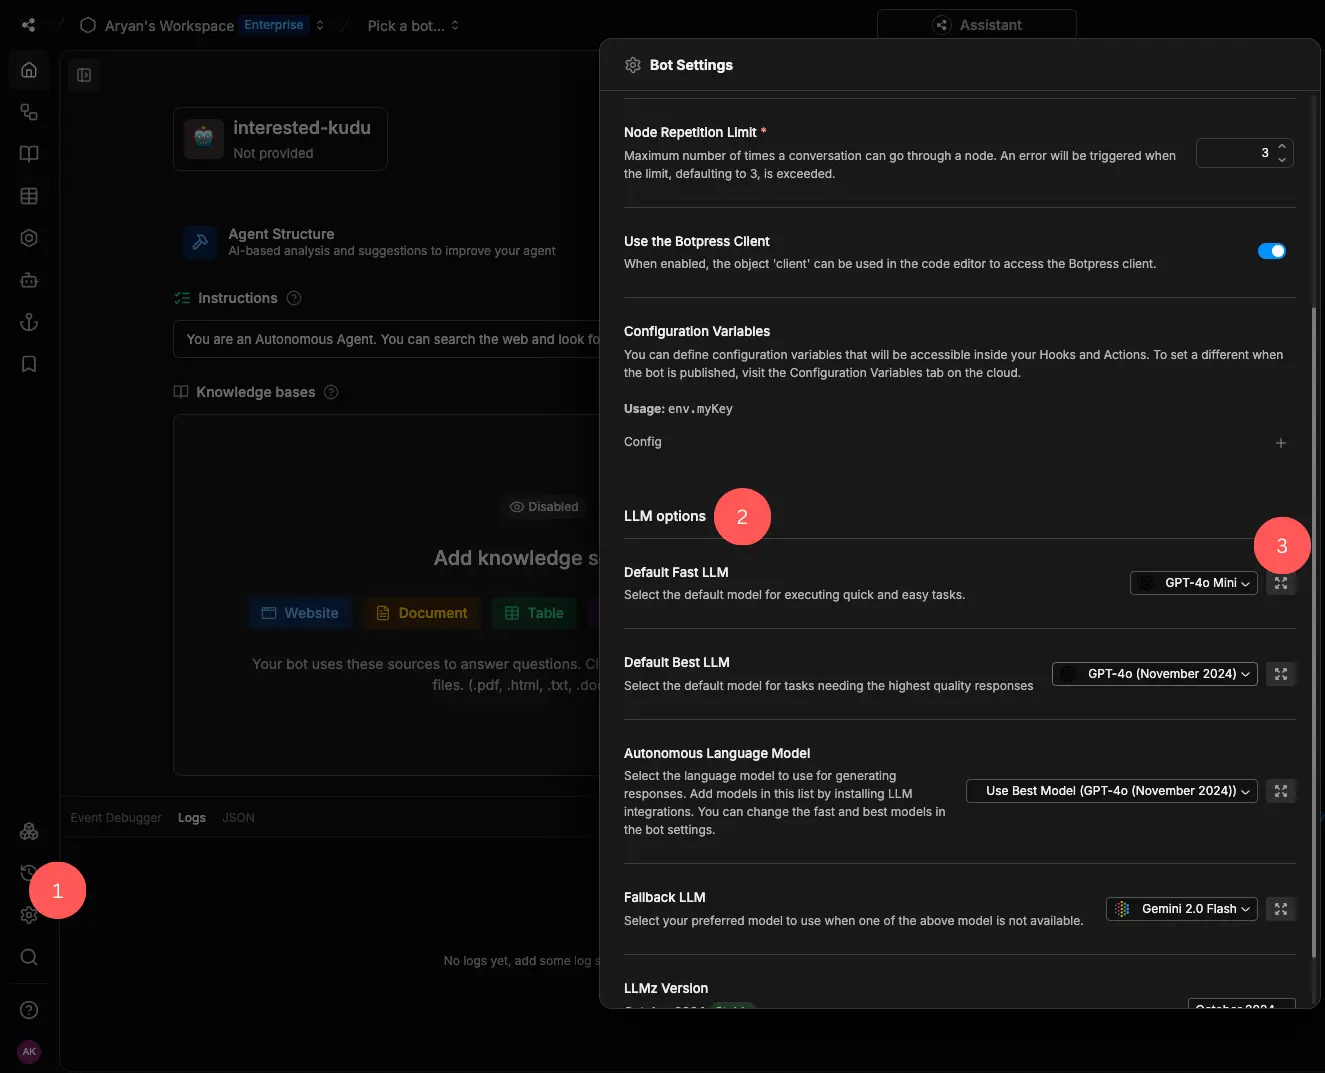Click the LLM options section heading
The image size is (1325, 1073).
665,516
